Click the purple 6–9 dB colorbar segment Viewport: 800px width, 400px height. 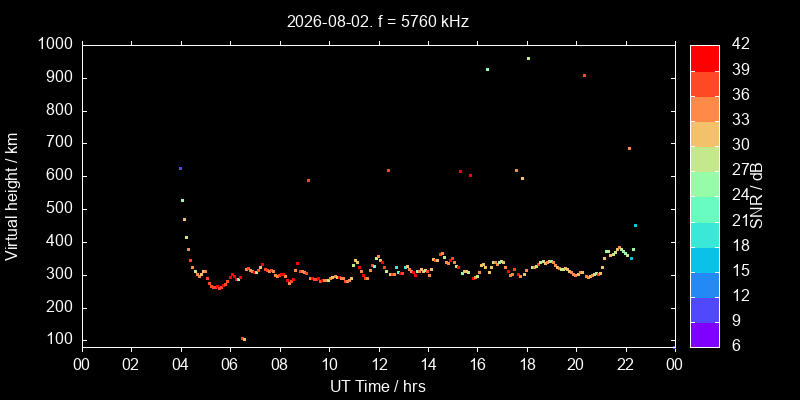click(x=705, y=335)
